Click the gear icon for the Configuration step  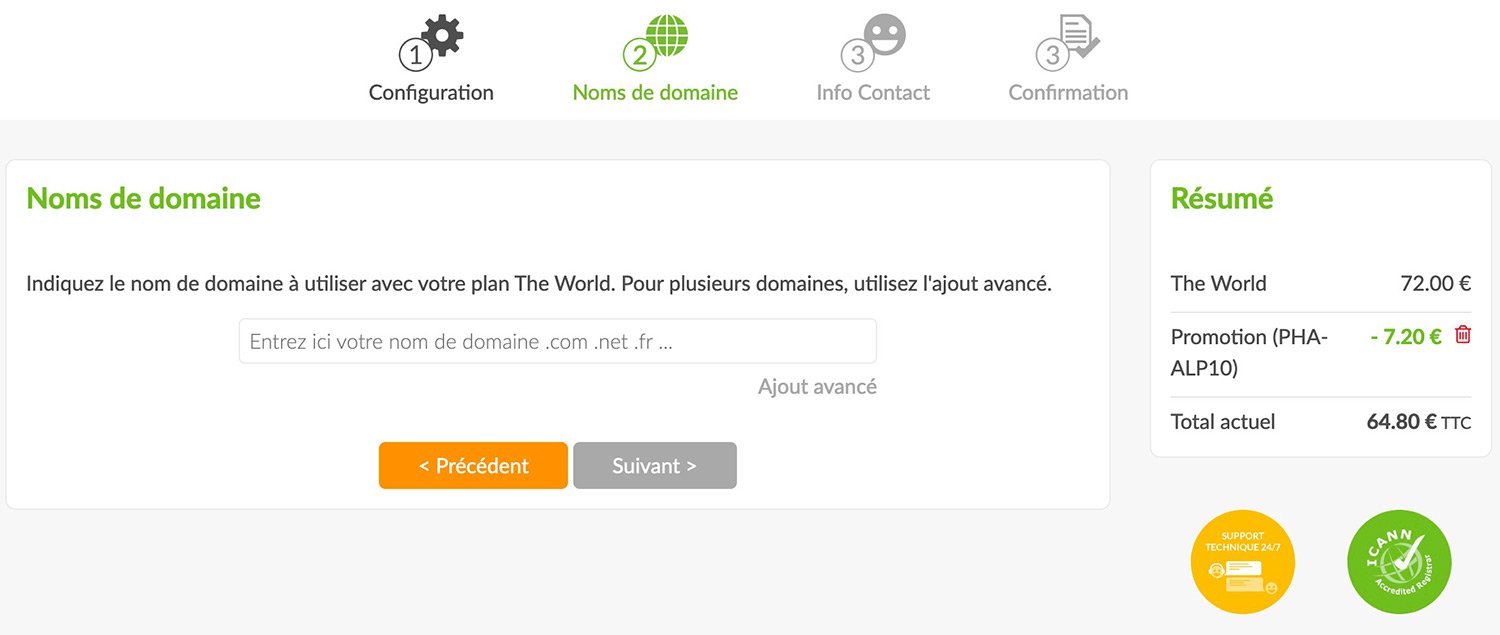(x=443, y=36)
